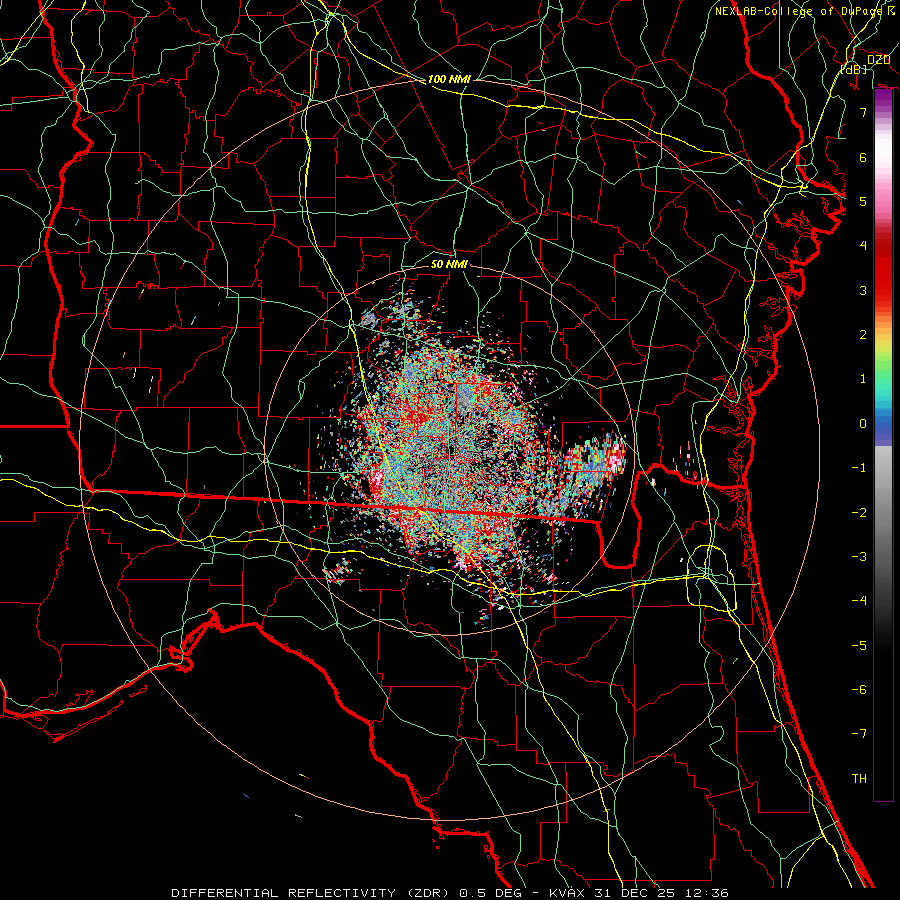The height and width of the screenshot is (900, 900).
Task: Click the TH threshold scale label
Action: pyautogui.click(x=859, y=779)
